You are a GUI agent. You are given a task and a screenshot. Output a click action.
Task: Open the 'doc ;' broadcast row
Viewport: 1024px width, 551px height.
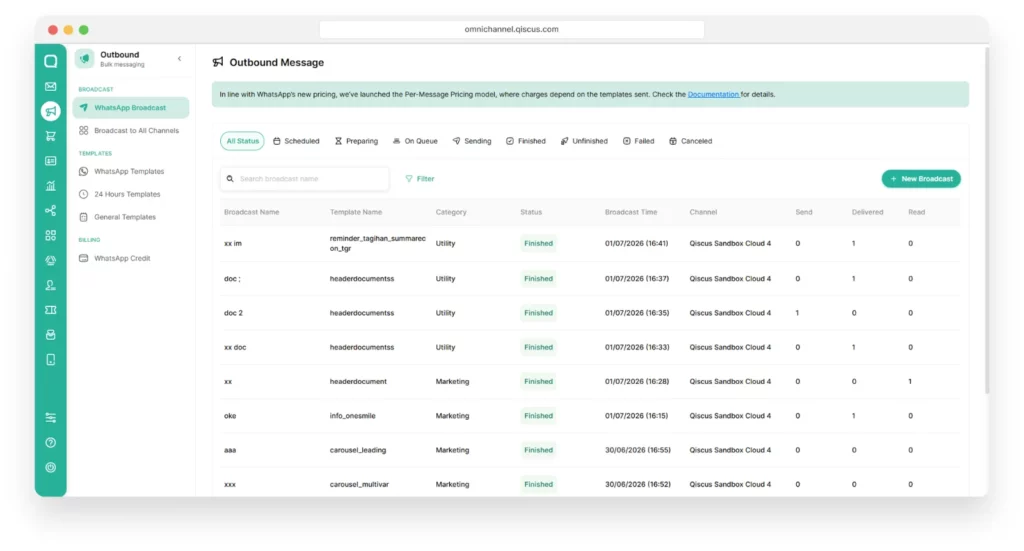click(x=590, y=279)
